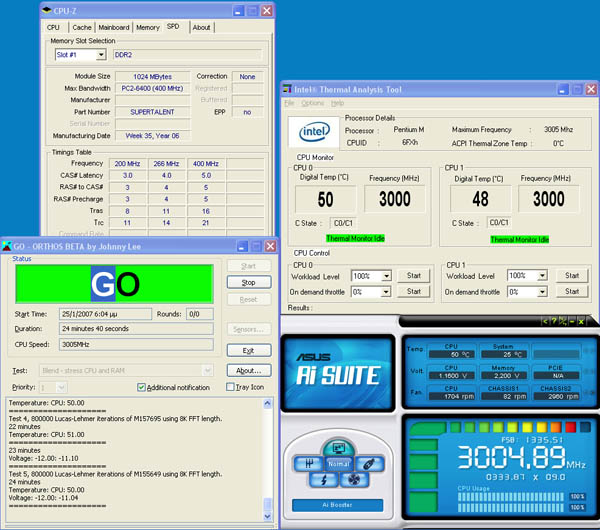
Task: Open the ORTHOS Test type dropdown
Action: pos(208,370)
